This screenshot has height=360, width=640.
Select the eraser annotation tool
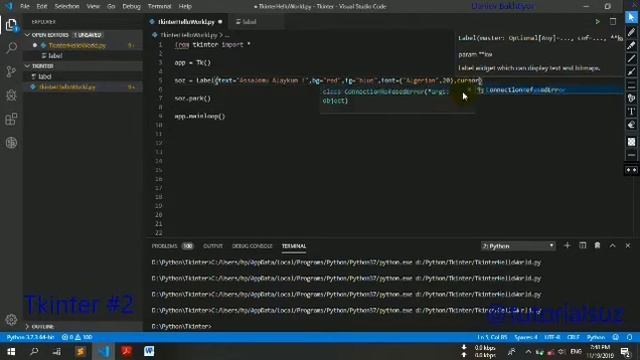[631, 125]
